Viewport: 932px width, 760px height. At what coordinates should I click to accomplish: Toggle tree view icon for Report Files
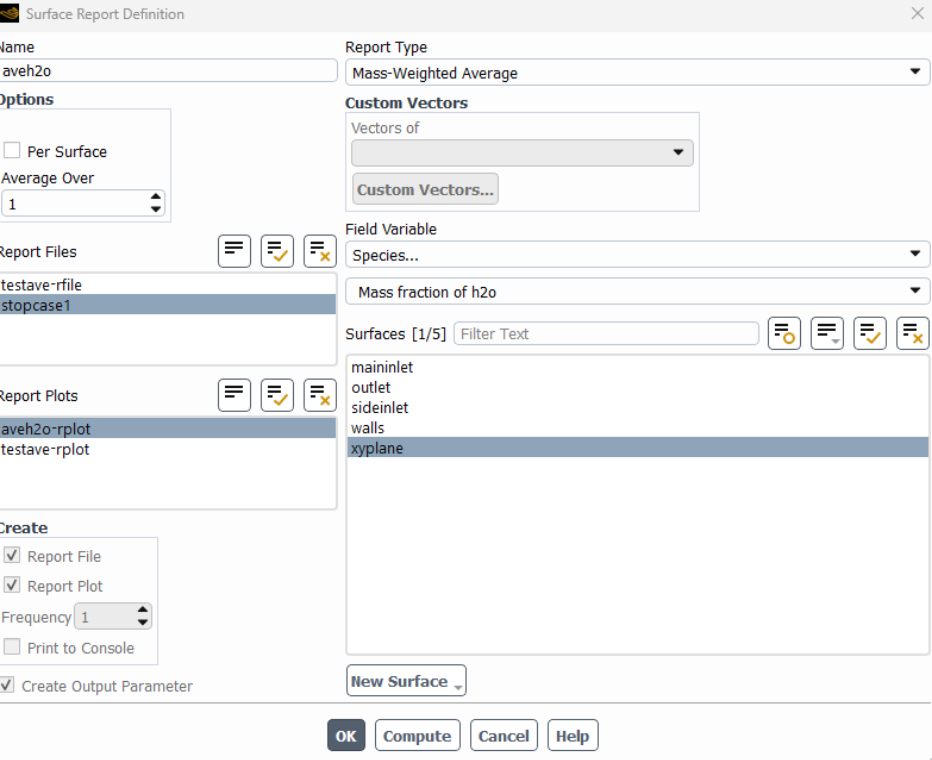pyautogui.click(x=234, y=251)
